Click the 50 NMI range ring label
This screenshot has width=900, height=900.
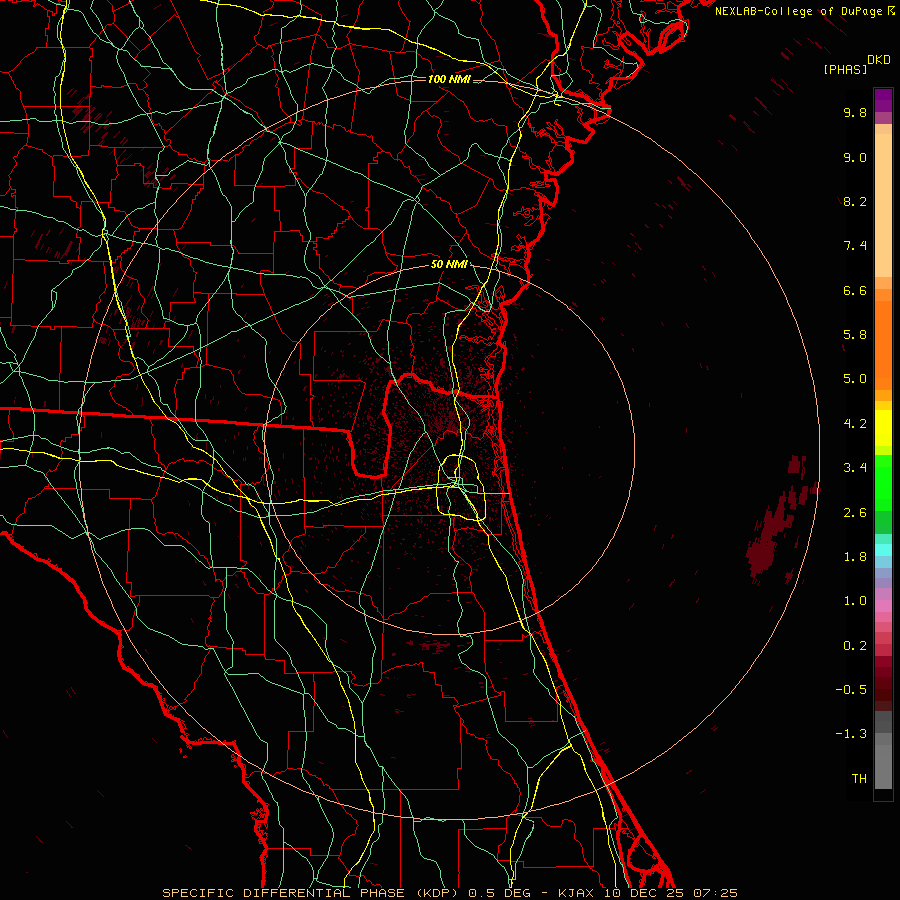click(x=449, y=264)
